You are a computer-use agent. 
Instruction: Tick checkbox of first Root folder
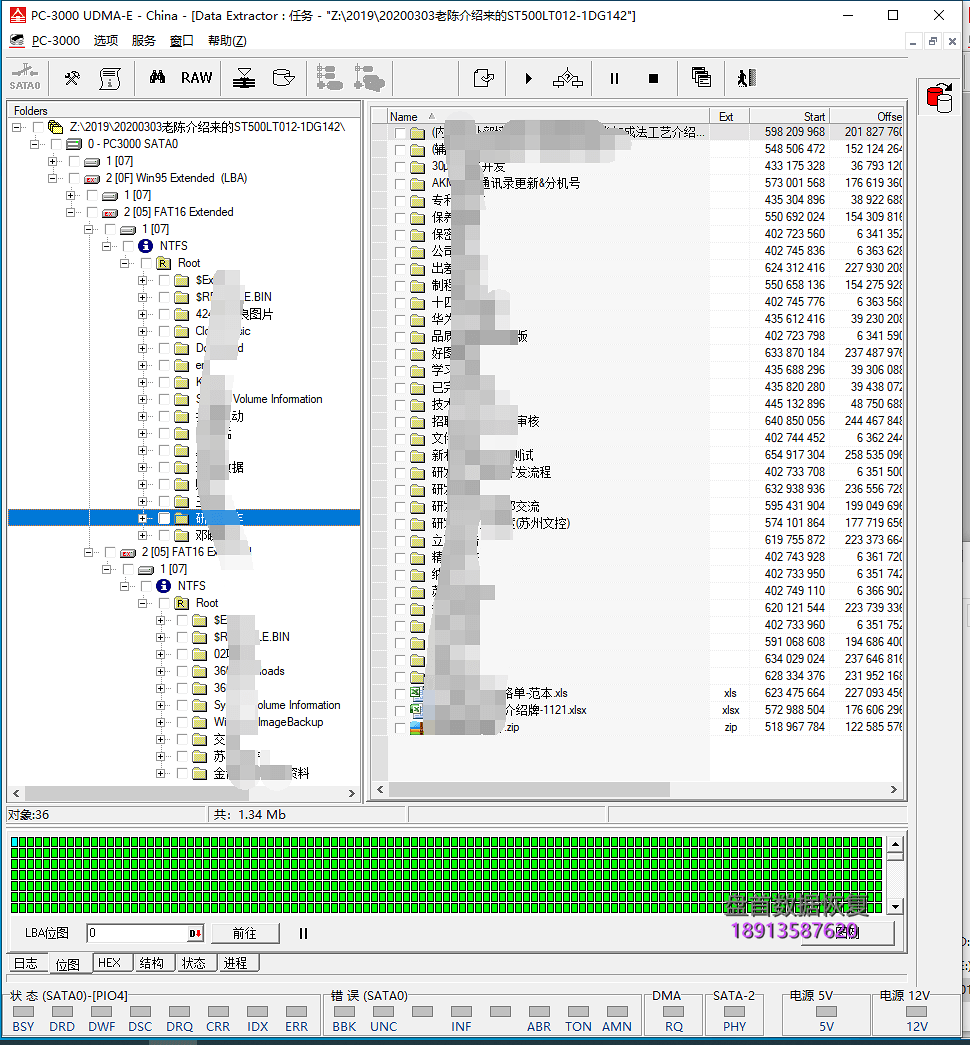pos(146,263)
